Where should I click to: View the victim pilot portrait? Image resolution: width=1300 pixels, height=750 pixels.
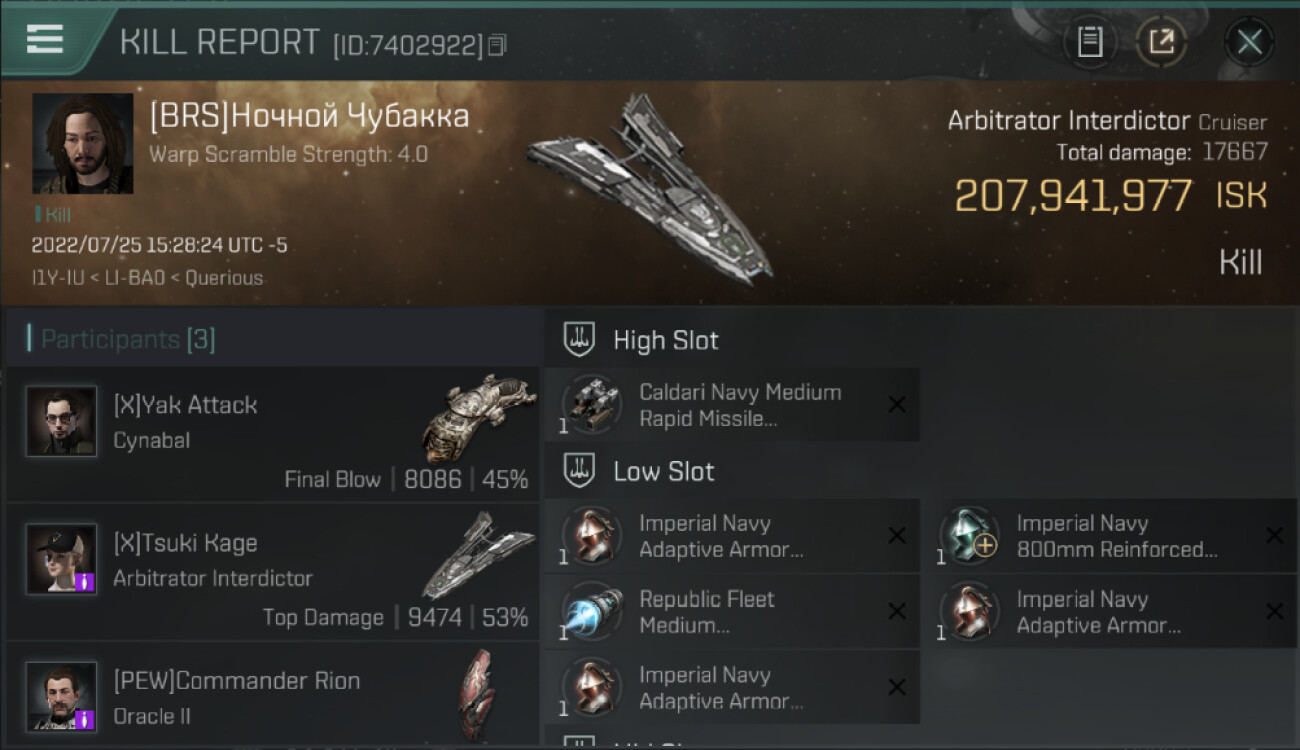tap(83, 143)
